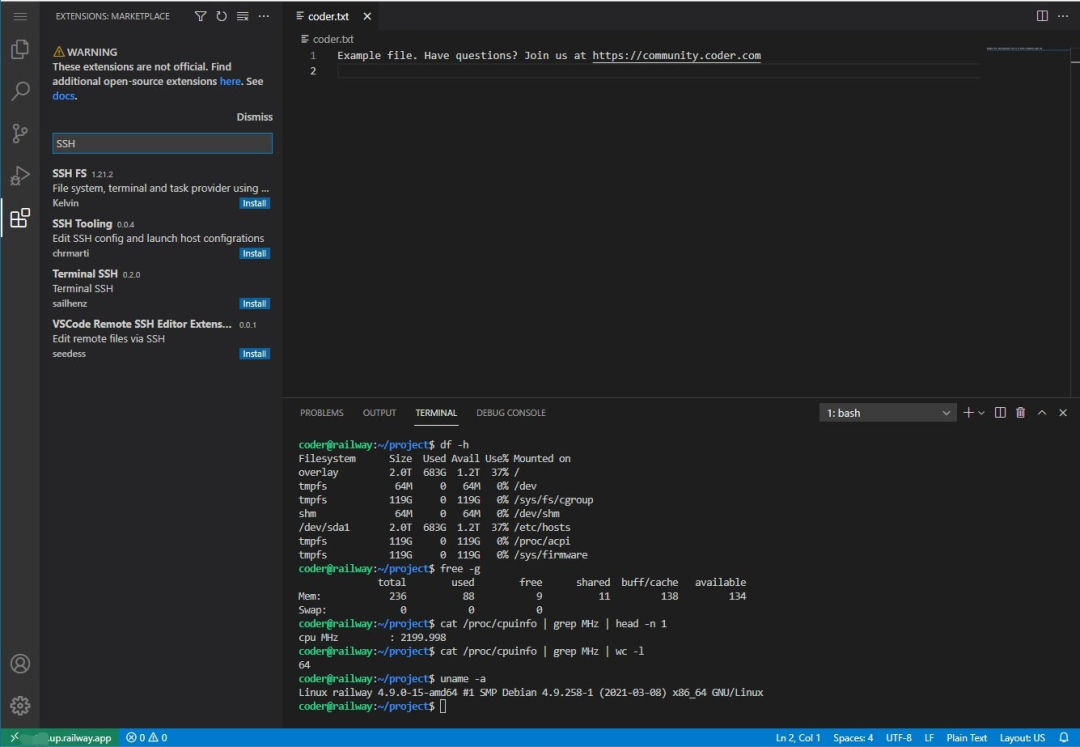Open Source Control from the activity bar

20,133
